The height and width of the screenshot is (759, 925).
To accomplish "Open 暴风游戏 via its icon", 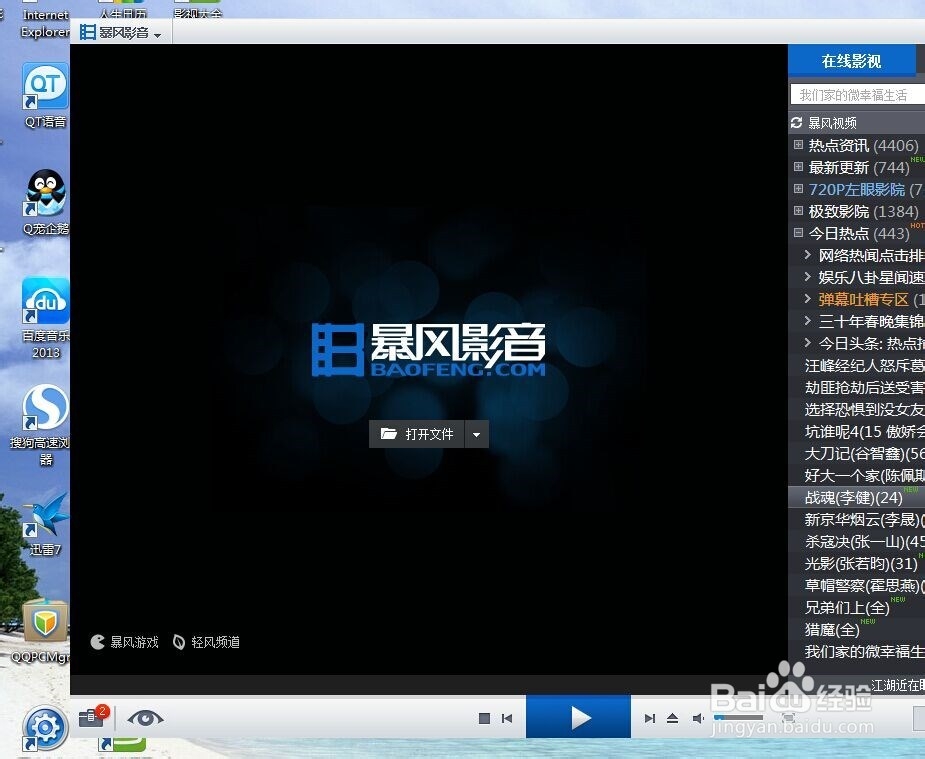I will [97, 642].
